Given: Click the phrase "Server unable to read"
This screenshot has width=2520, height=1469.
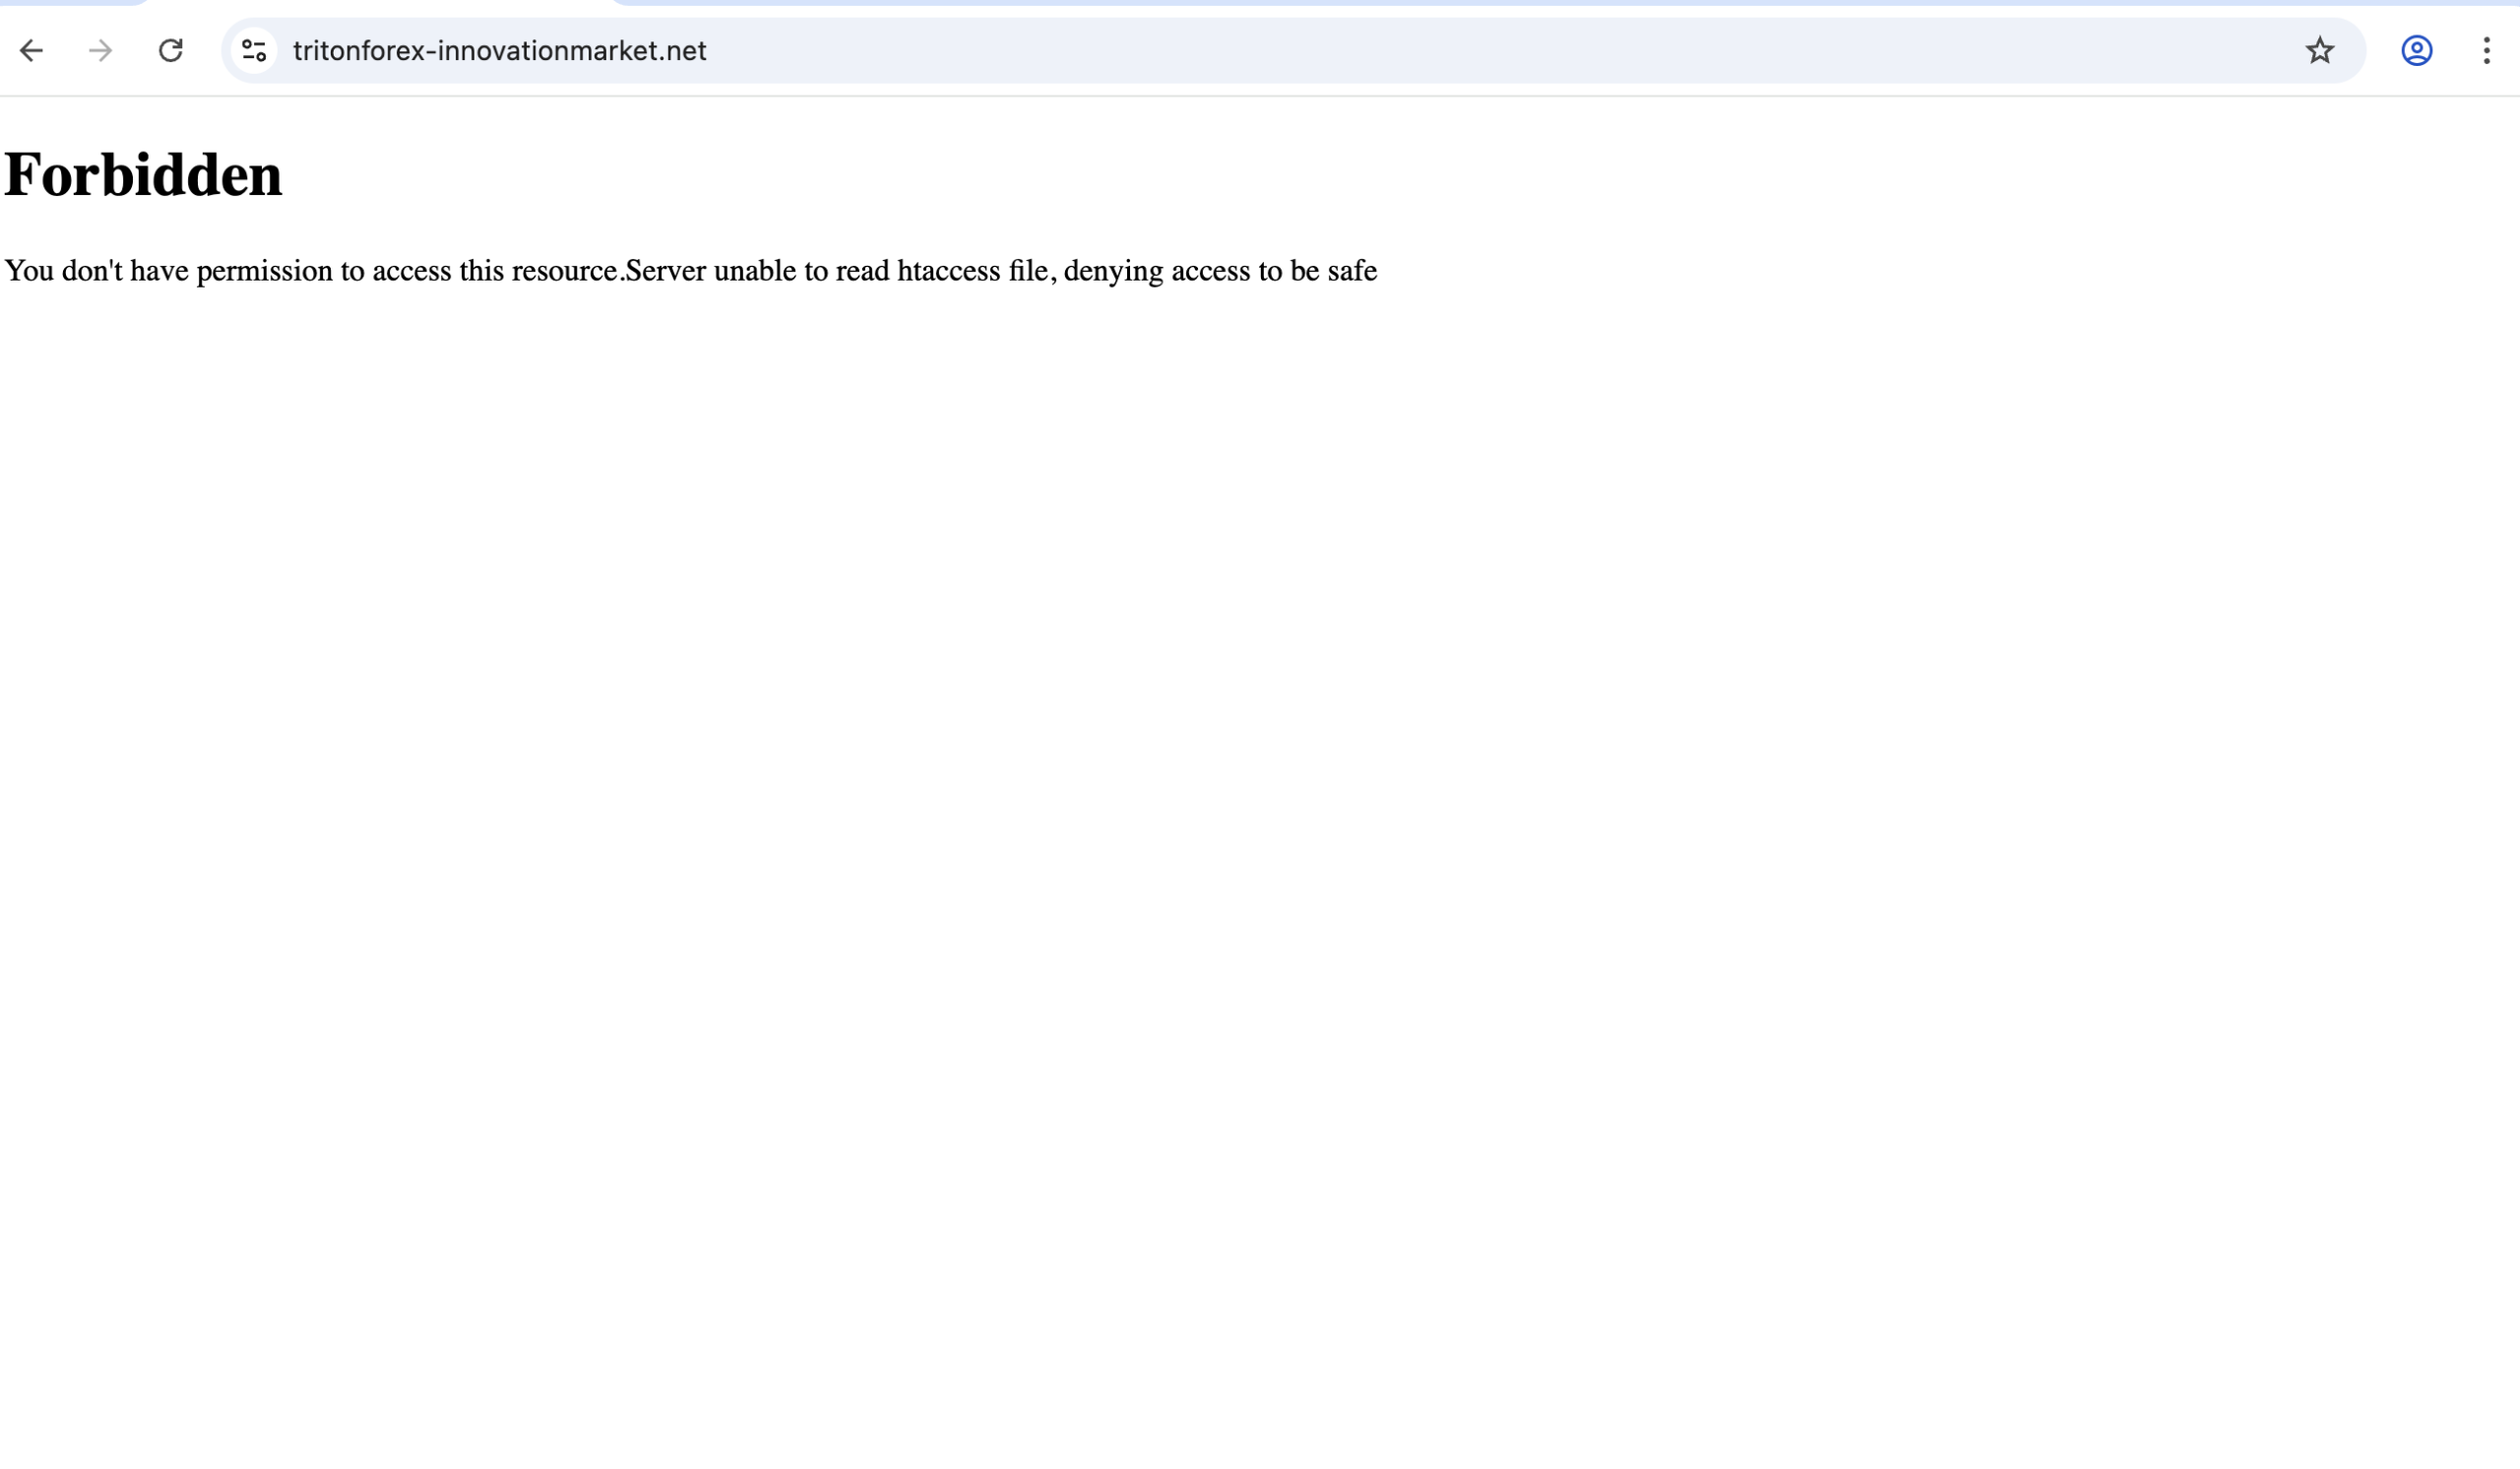Looking at the screenshot, I should pos(757,271).
